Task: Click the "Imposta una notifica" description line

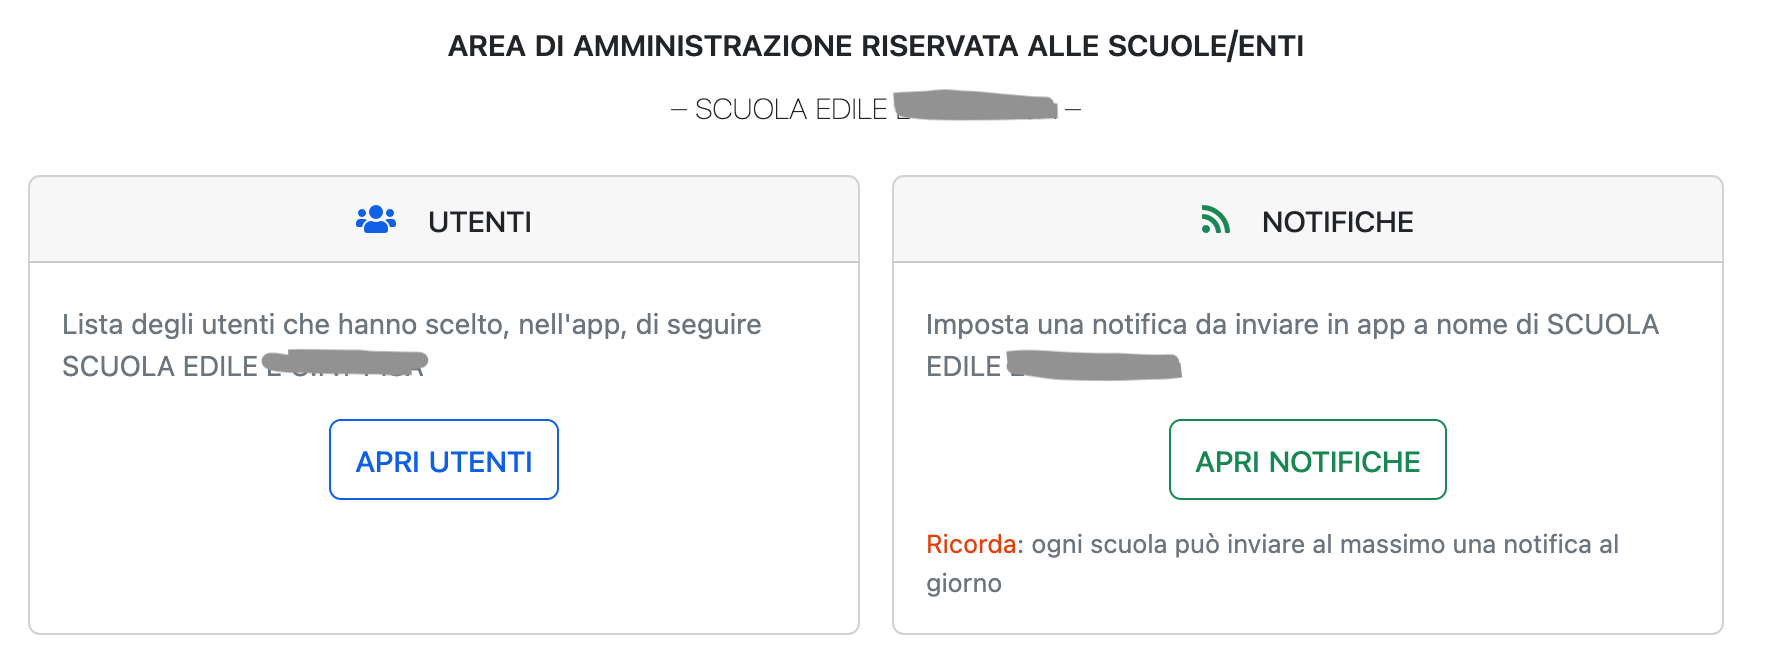Action: (1292, 324)
